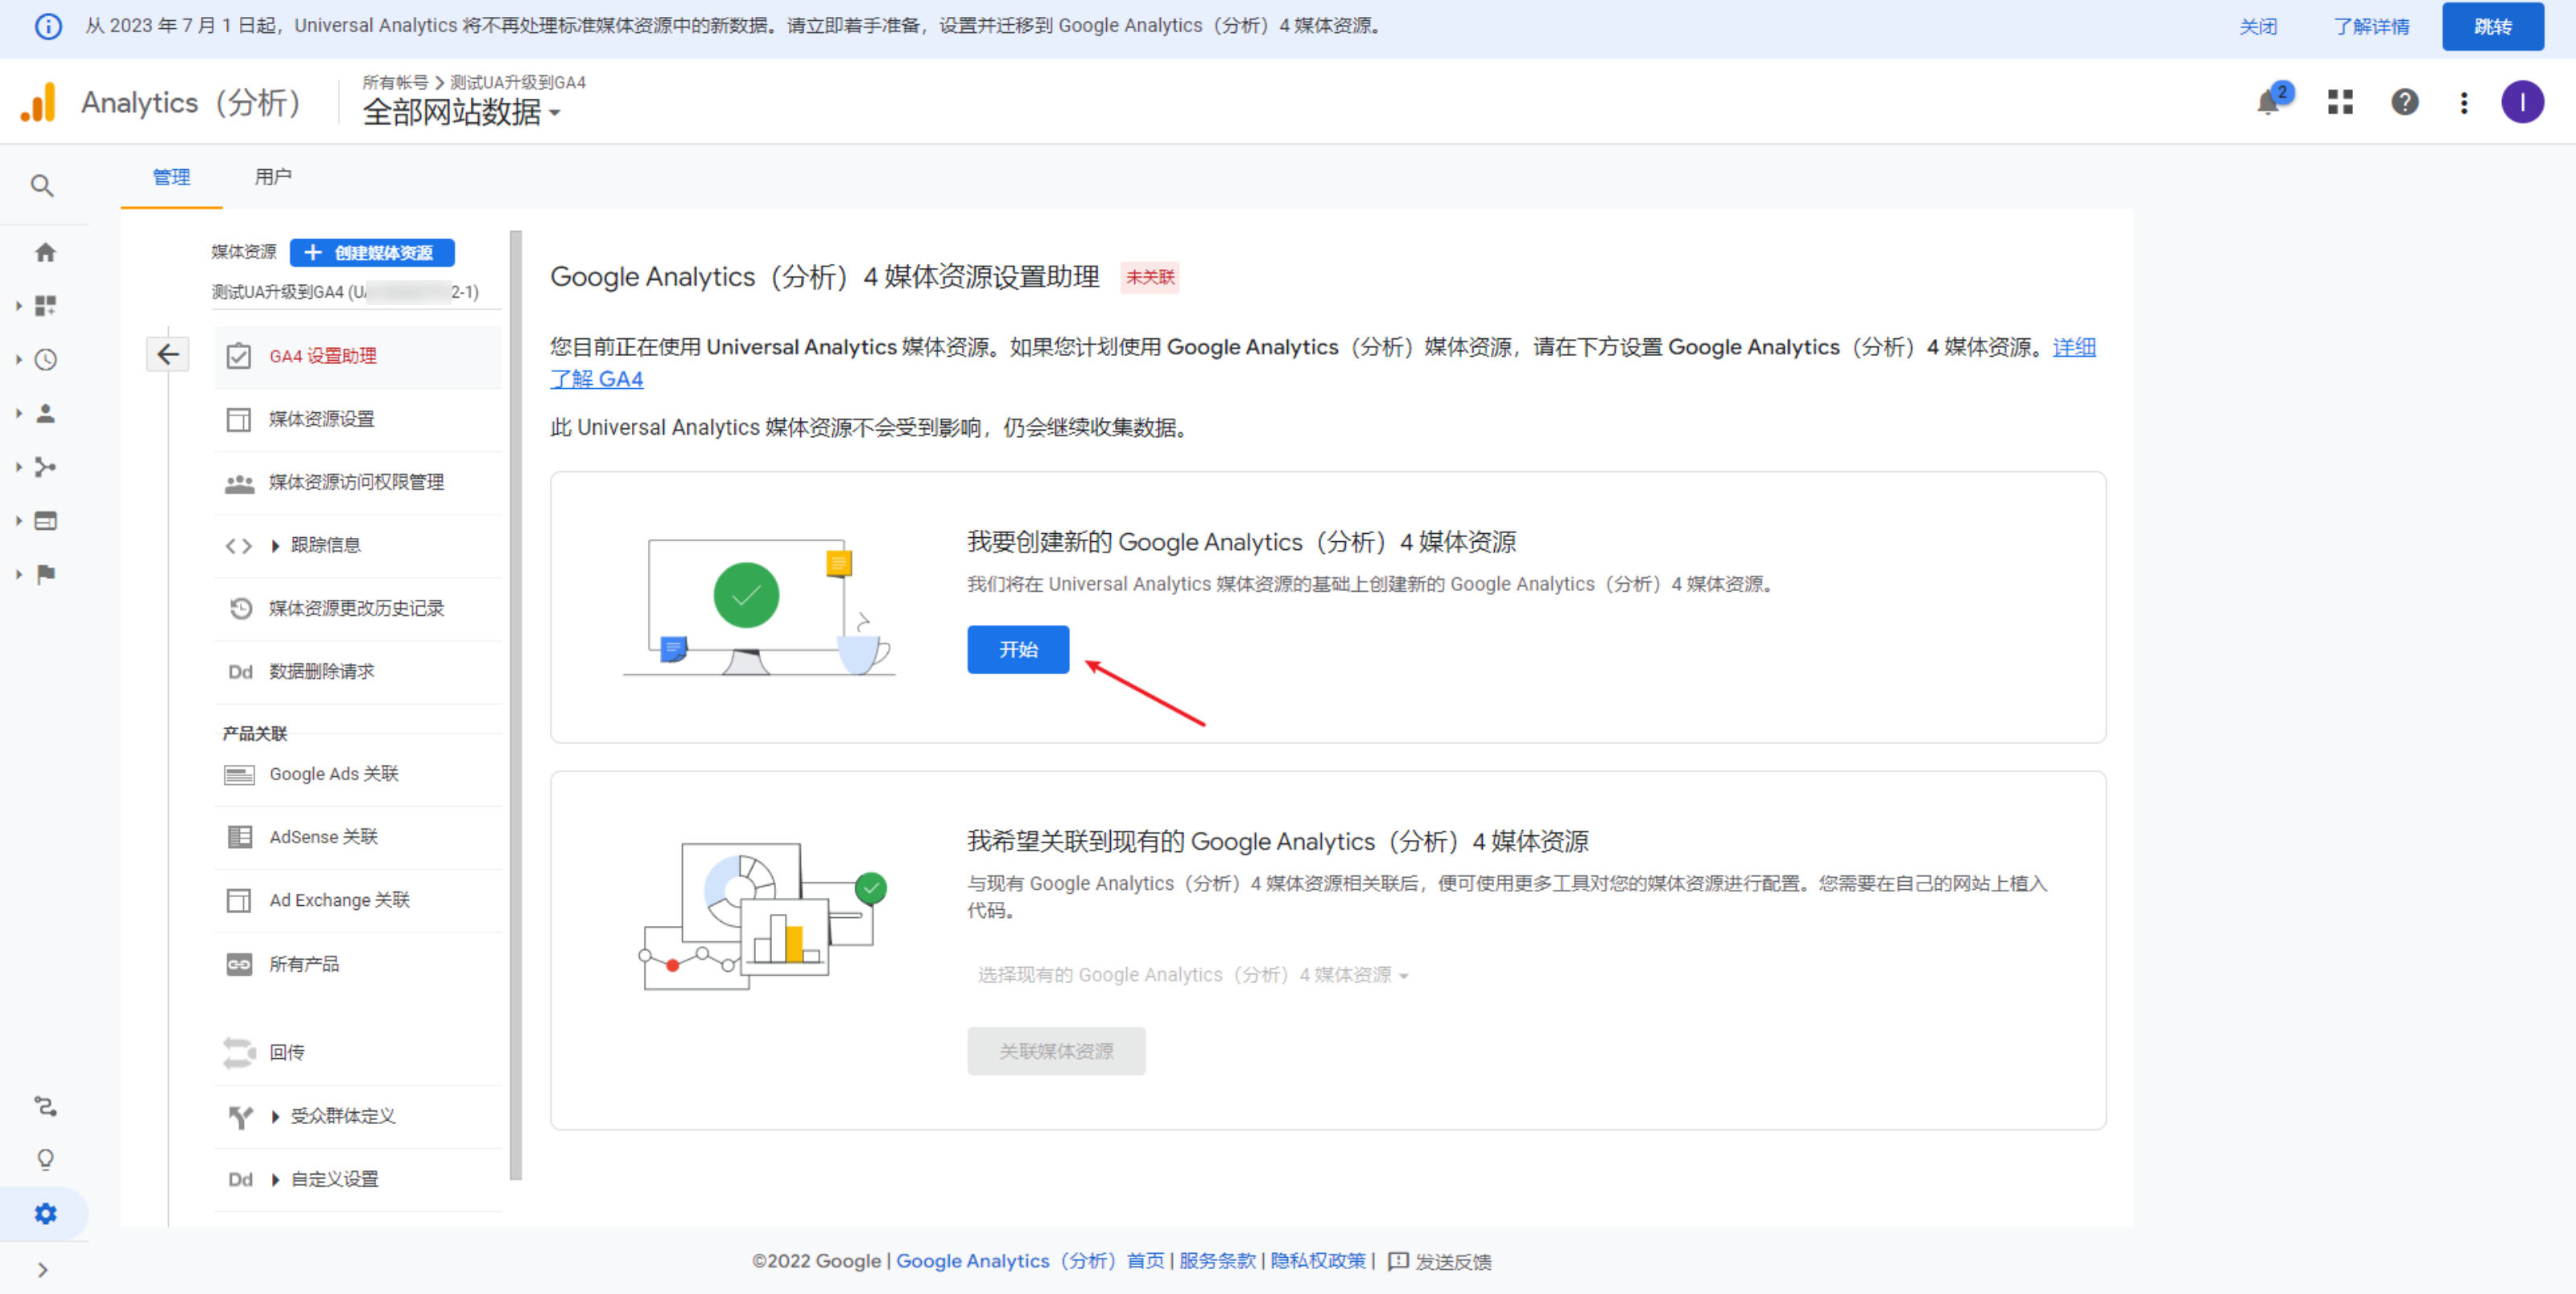The width and height of the screenshot is (2576, 1294).
Task: Click the blue 开始 button
Action: 1018,649
